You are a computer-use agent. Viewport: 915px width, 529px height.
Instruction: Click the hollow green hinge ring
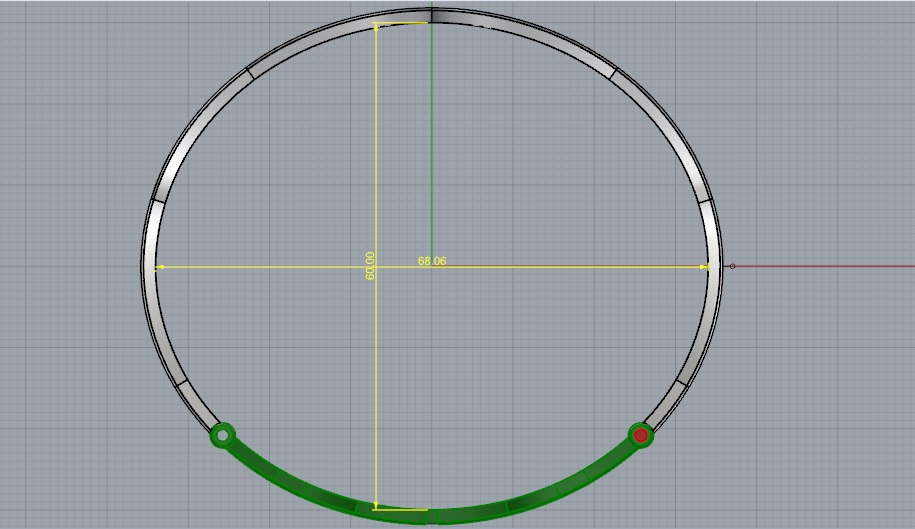click(222, 435)
